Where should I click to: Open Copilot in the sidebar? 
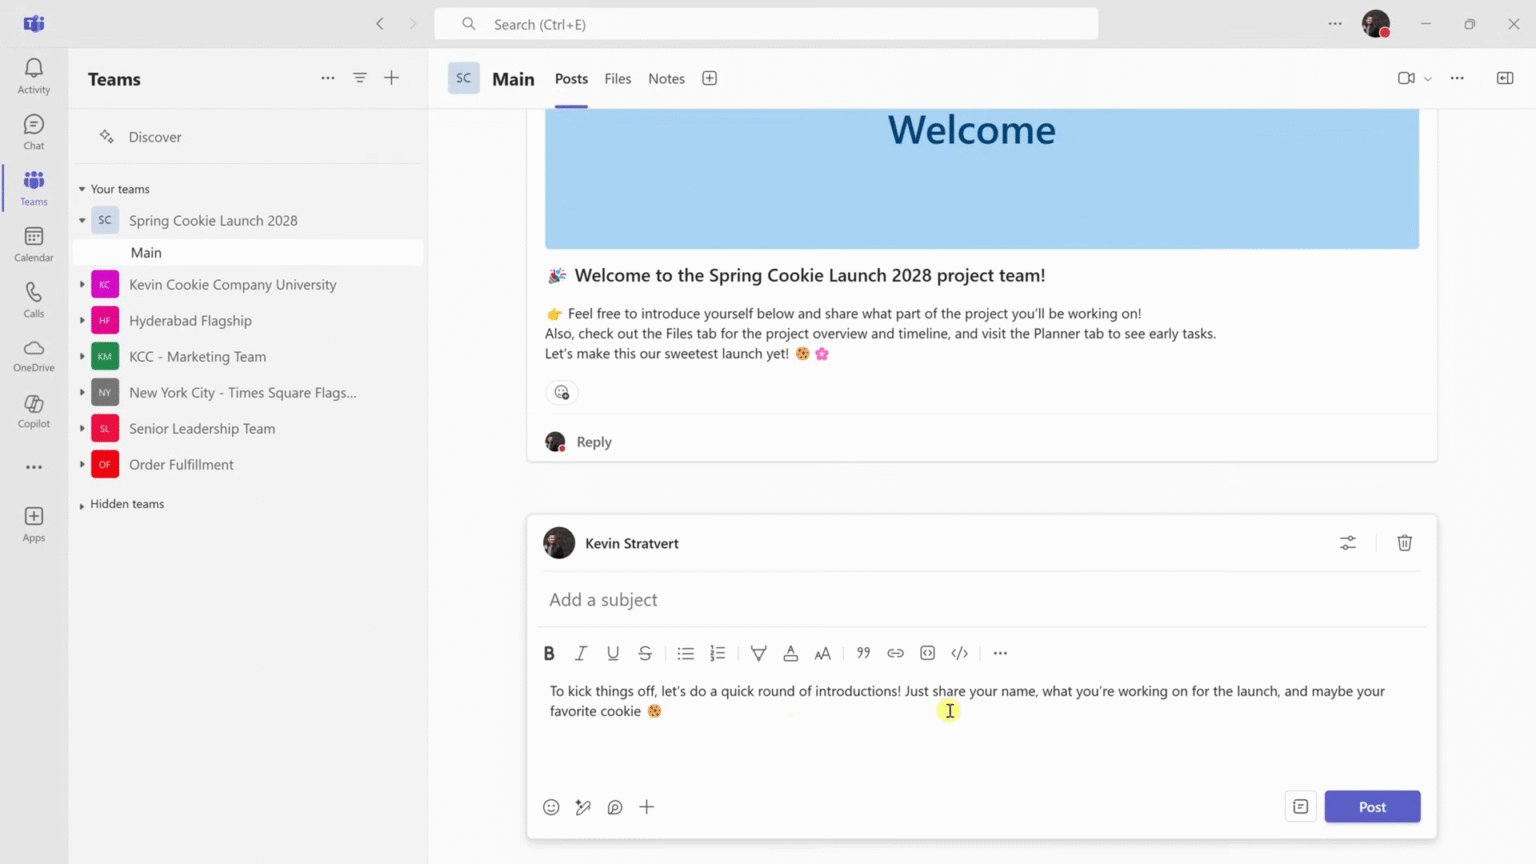[34, 411]
